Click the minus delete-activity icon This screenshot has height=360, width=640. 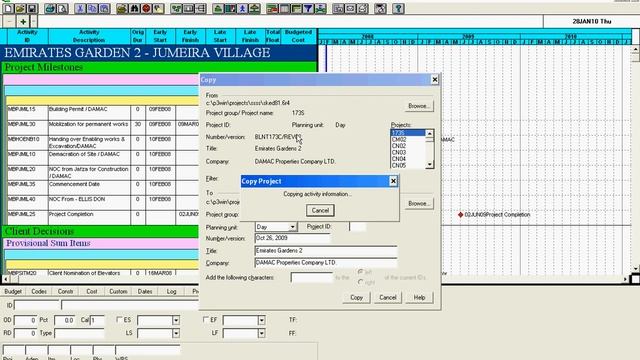pyautogui.click(x=9, y=22)
